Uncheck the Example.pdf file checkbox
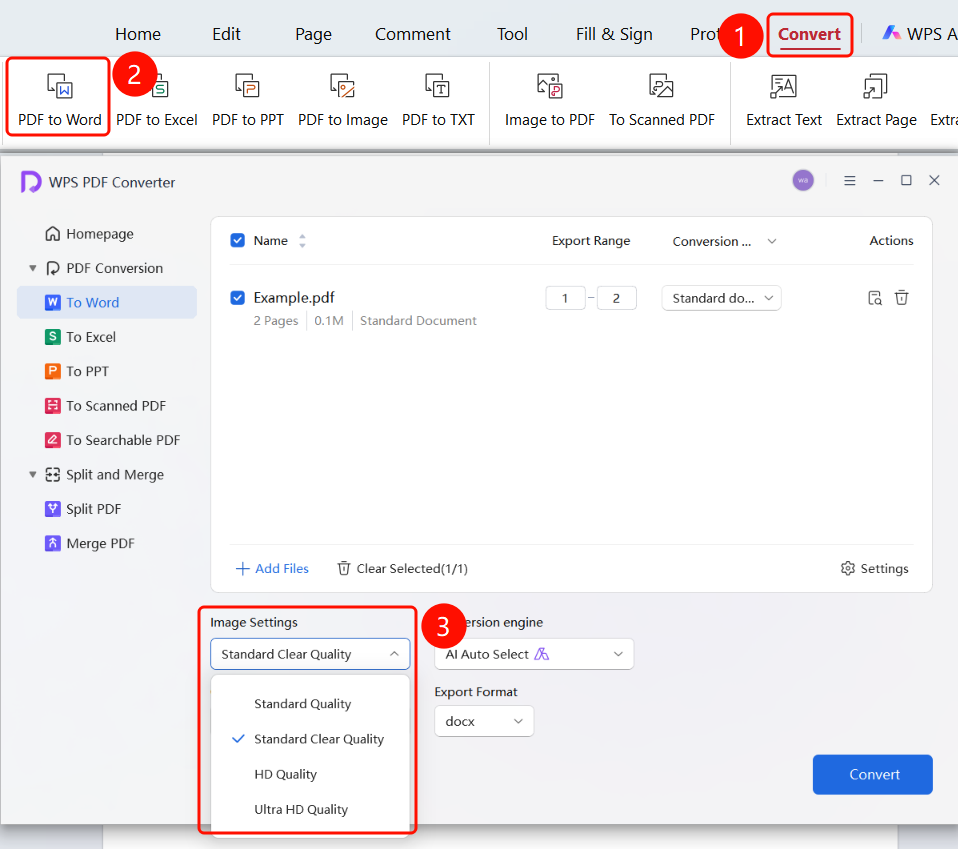This screenshot has height=849, width=958. point(238,297)
